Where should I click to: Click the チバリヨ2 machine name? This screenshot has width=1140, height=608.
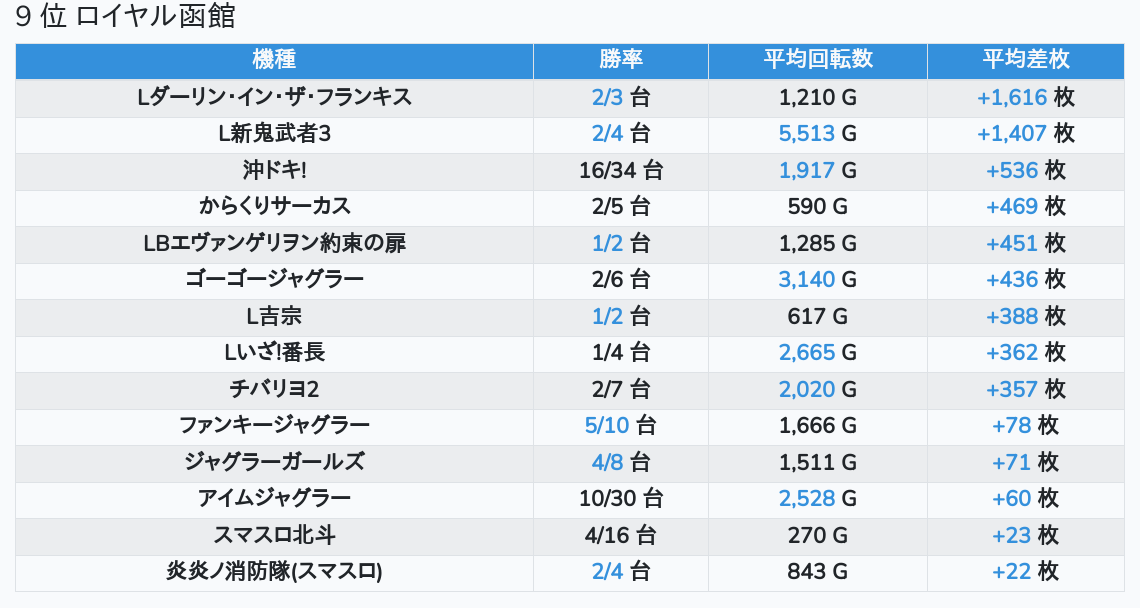274,389
